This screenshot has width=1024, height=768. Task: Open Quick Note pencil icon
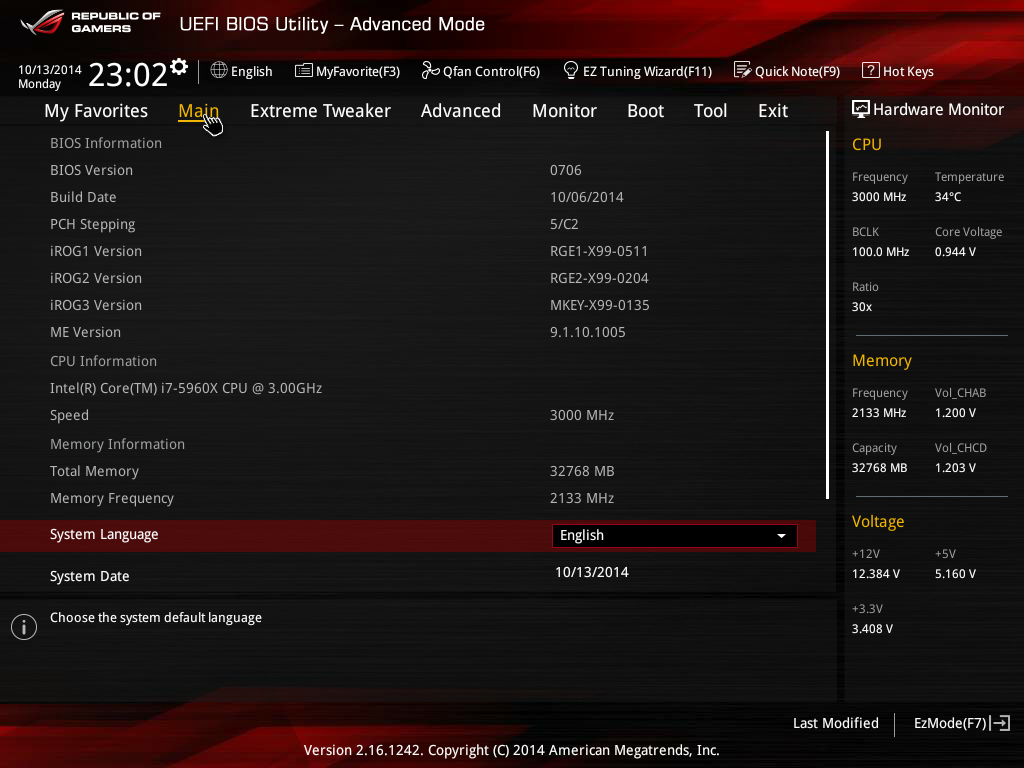pyautogui.click(x=743, y=70)
